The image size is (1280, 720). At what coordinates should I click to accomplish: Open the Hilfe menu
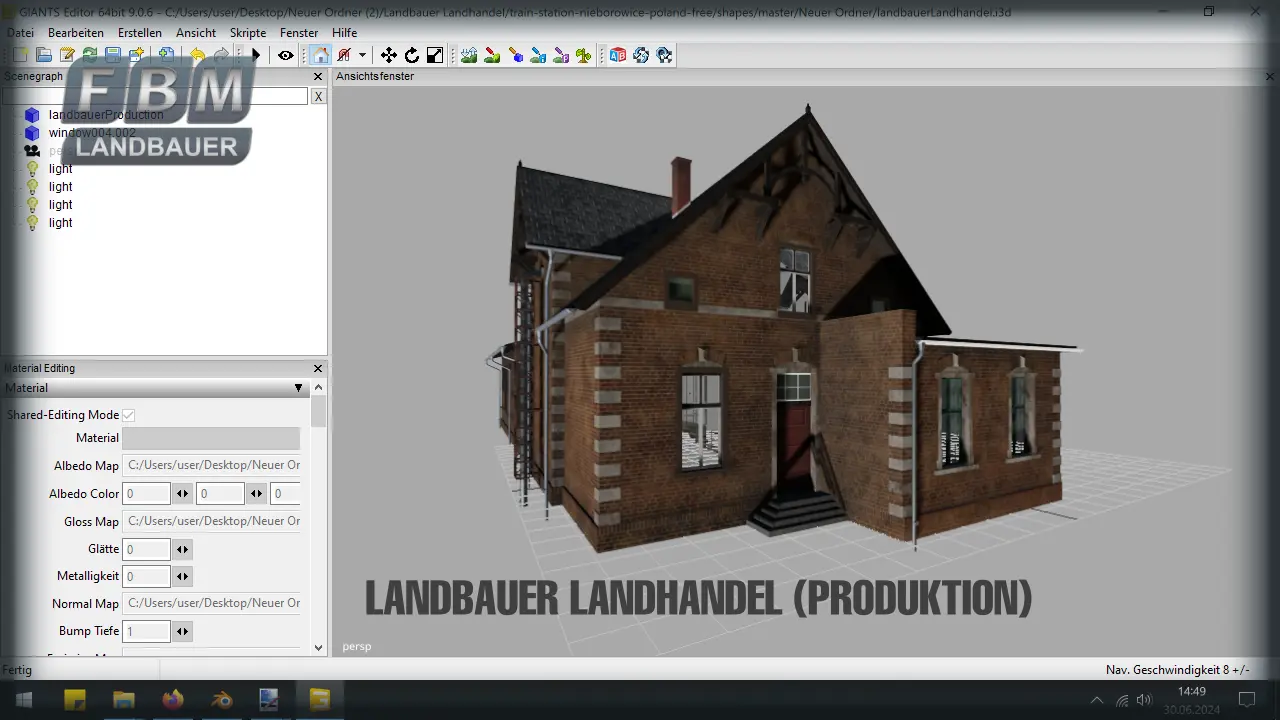click(x=345, y=33)
